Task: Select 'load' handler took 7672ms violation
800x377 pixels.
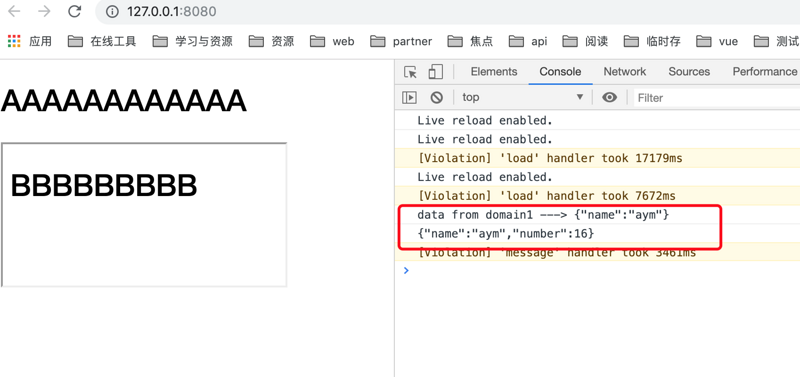Action: tap(597, 196)
